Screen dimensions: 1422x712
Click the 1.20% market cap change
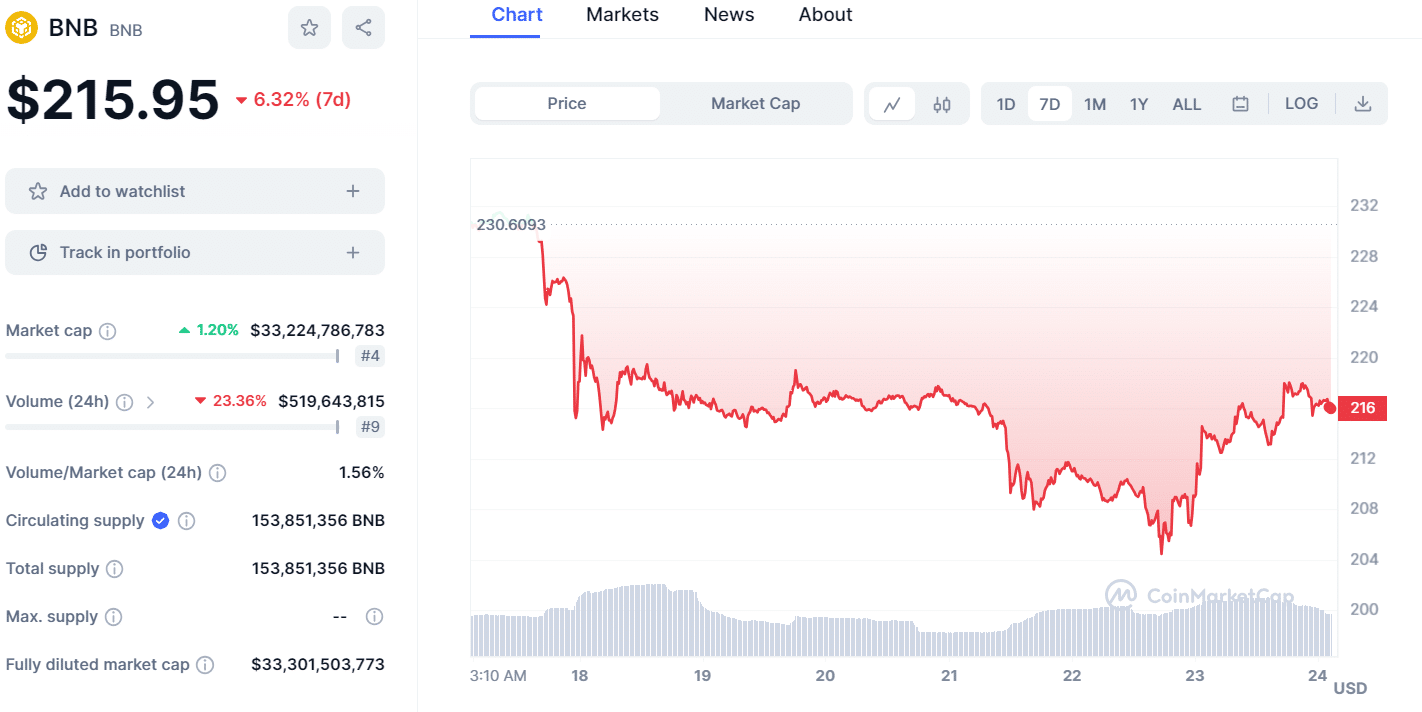coord(209,330)
